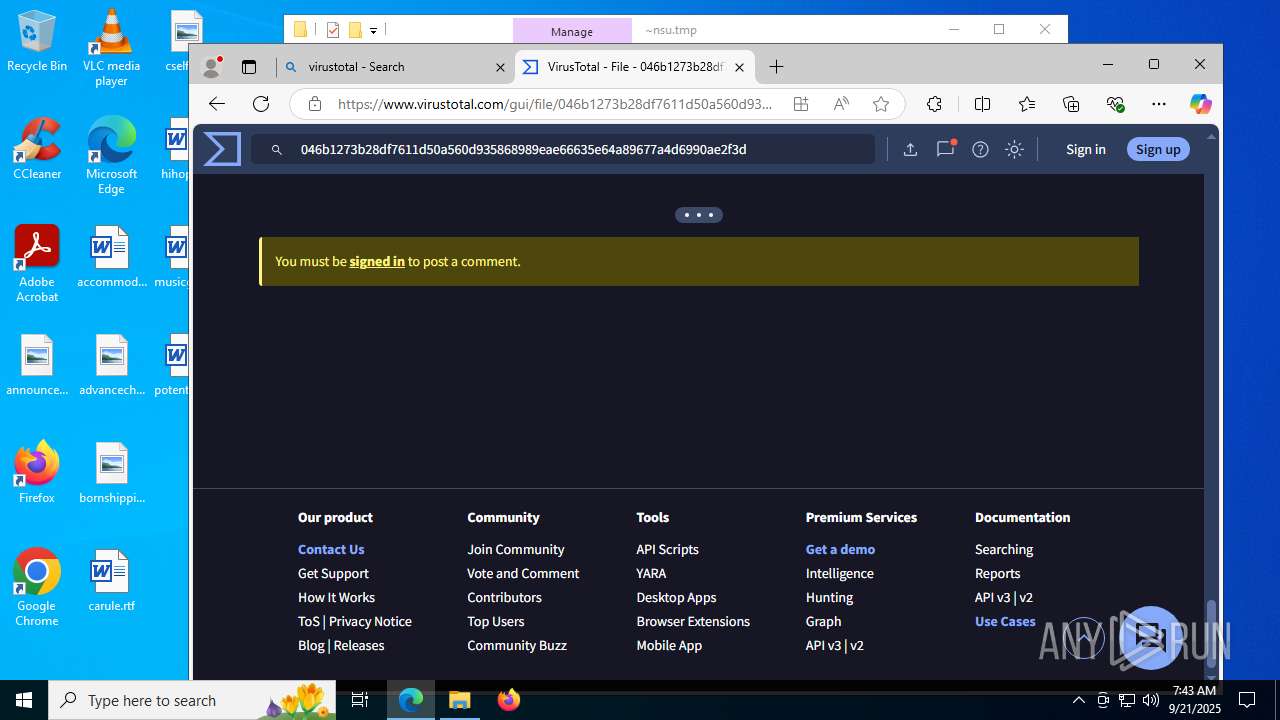This screenshot has width=1280, height=720.
Task: Select the Manage tab in Explorer window
Action: coord(572,31)
